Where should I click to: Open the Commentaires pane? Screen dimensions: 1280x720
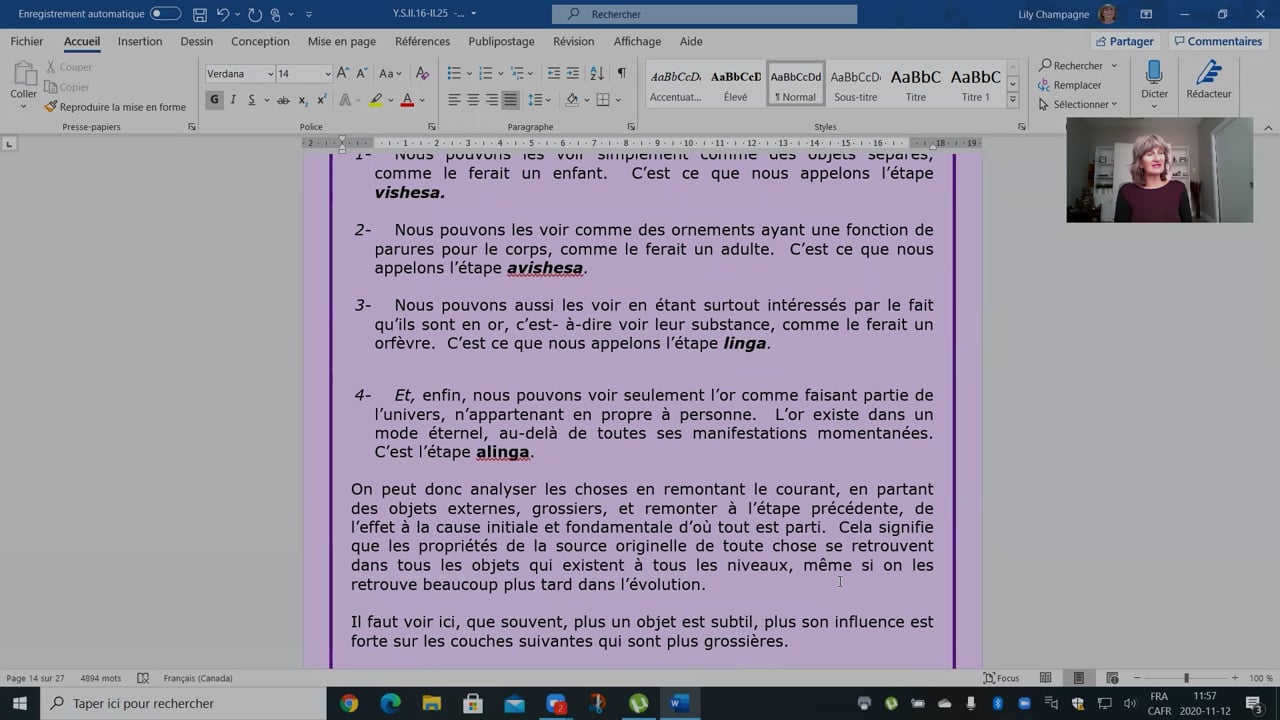[1218, 41]
